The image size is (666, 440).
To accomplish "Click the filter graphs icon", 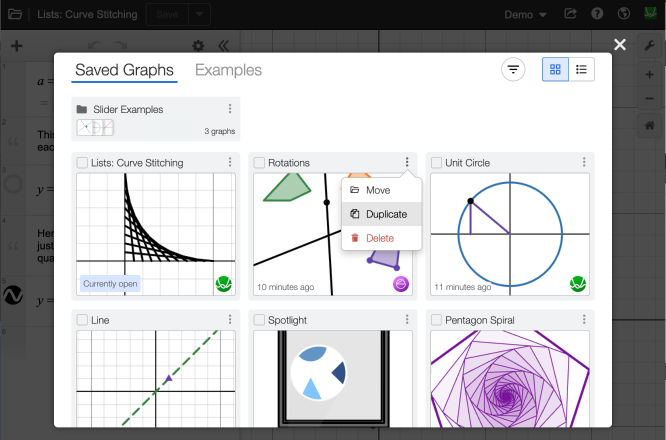I will click(x=513, y=70).
